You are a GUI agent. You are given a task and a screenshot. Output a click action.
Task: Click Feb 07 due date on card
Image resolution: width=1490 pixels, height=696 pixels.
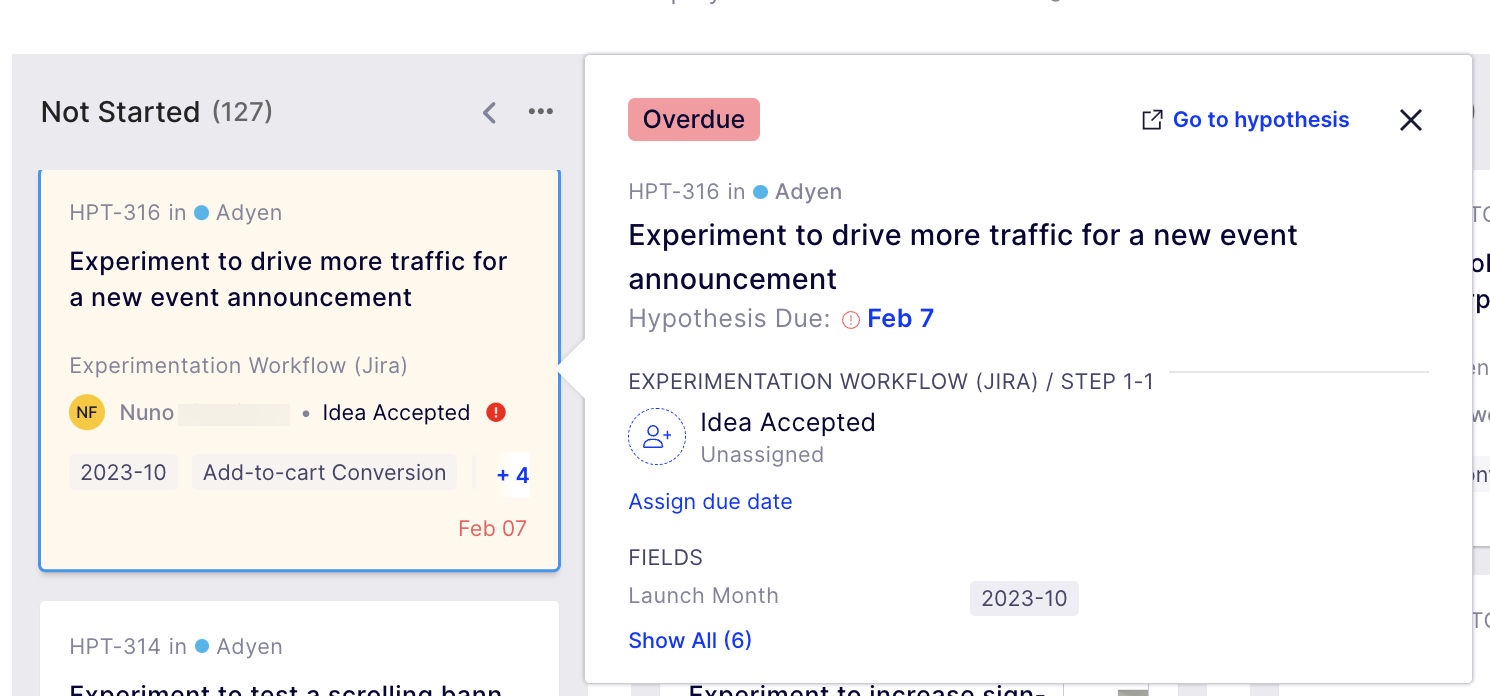(492, 529)
